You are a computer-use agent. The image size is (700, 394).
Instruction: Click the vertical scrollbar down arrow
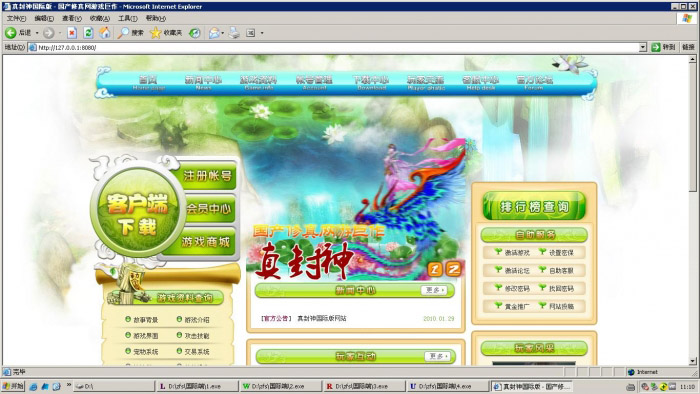pyautogui.click(x=692, y=361)
